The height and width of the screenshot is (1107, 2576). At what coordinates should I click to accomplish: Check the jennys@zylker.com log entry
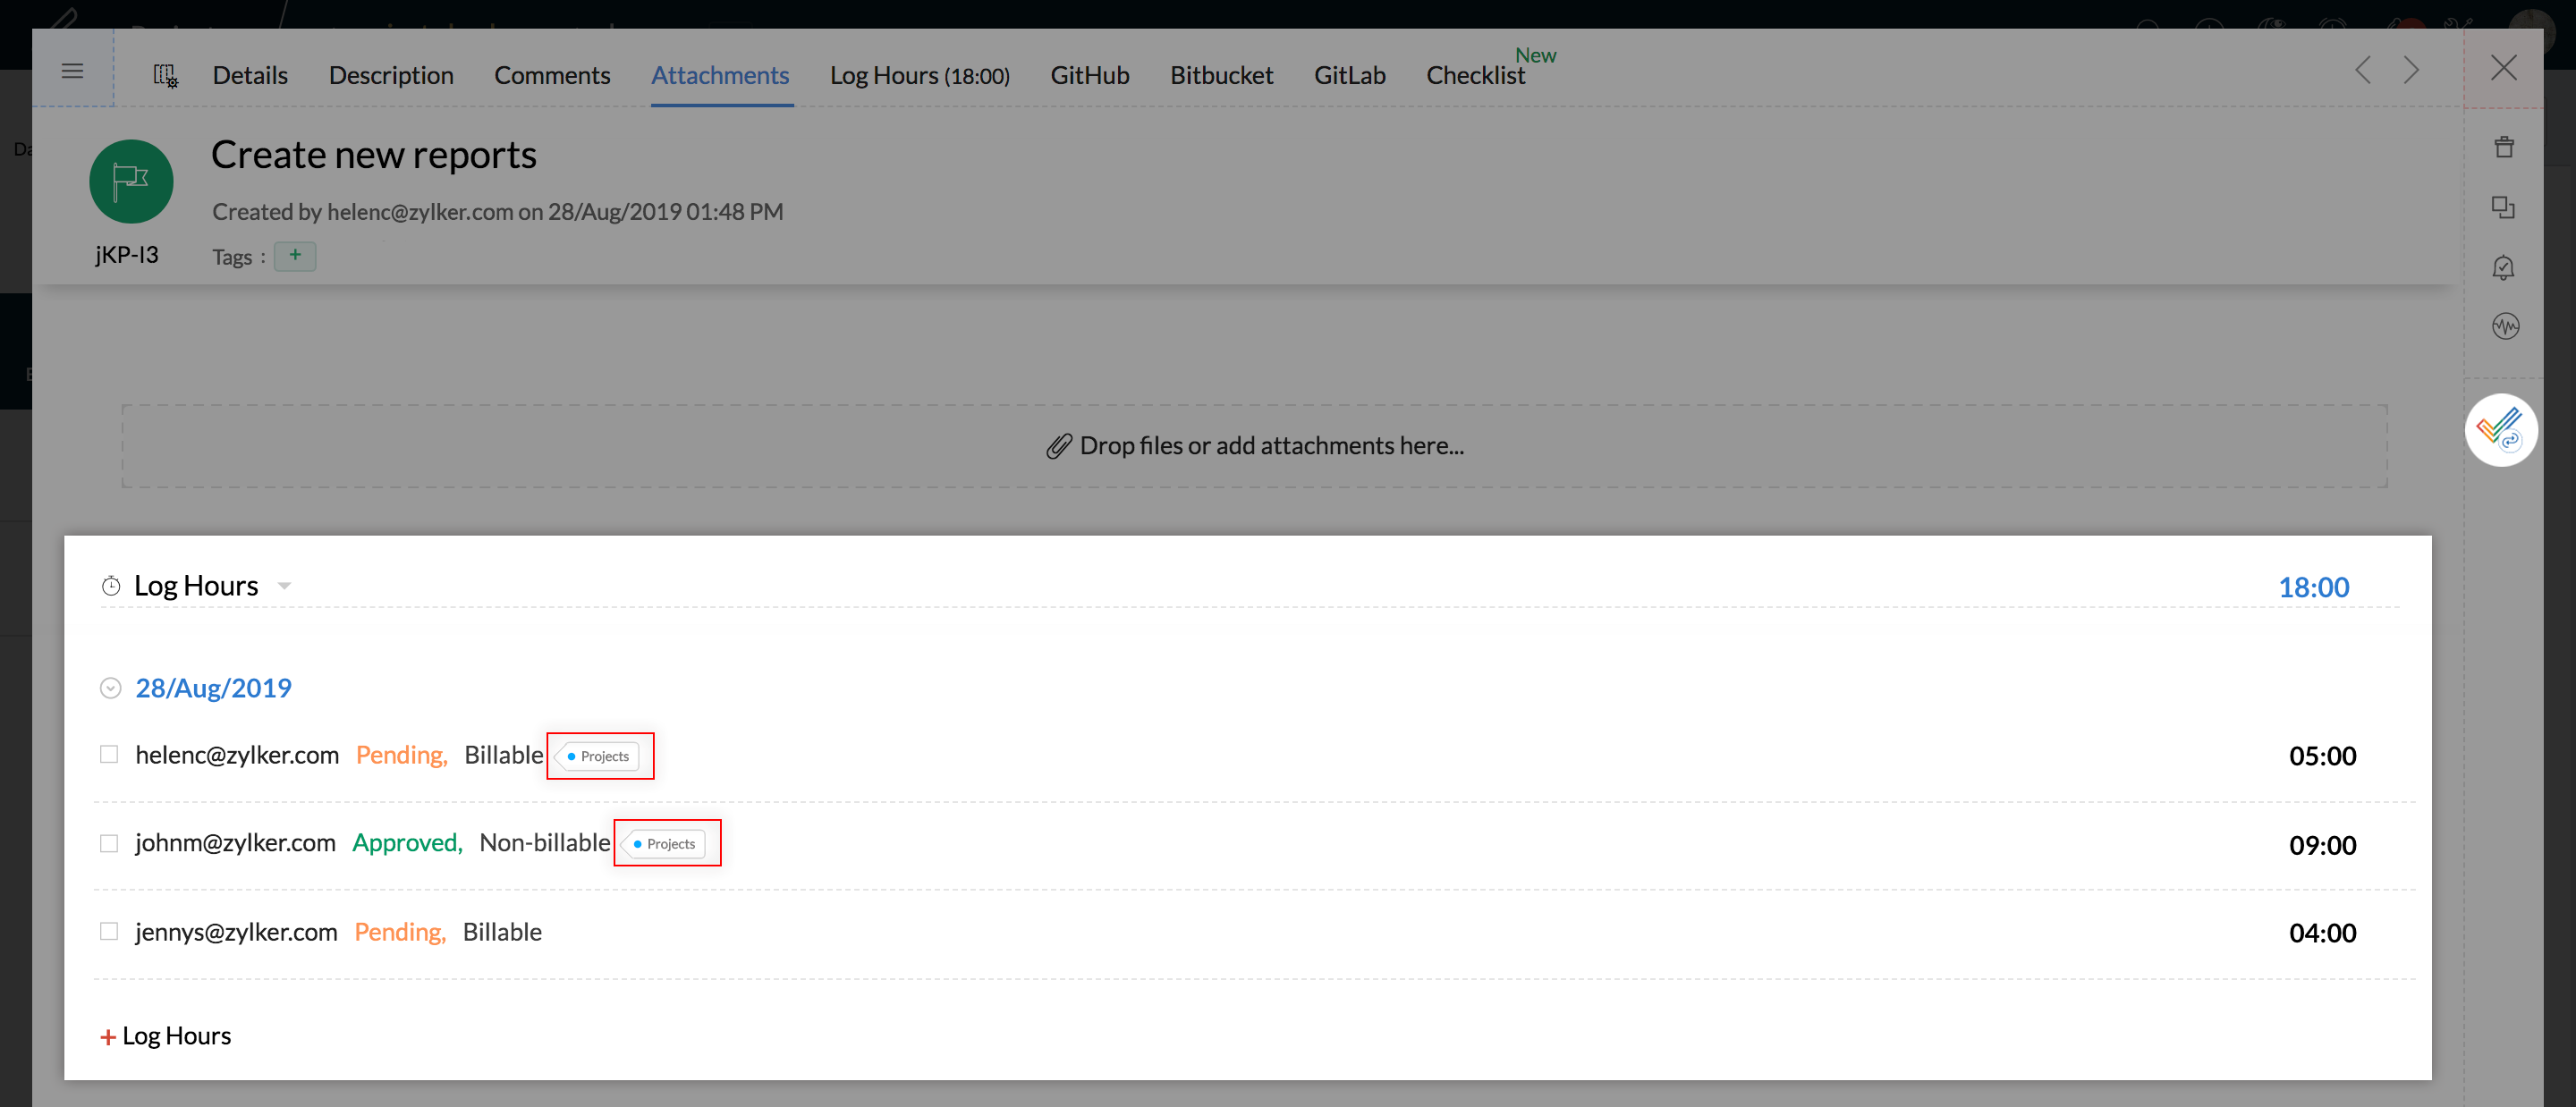109,931
